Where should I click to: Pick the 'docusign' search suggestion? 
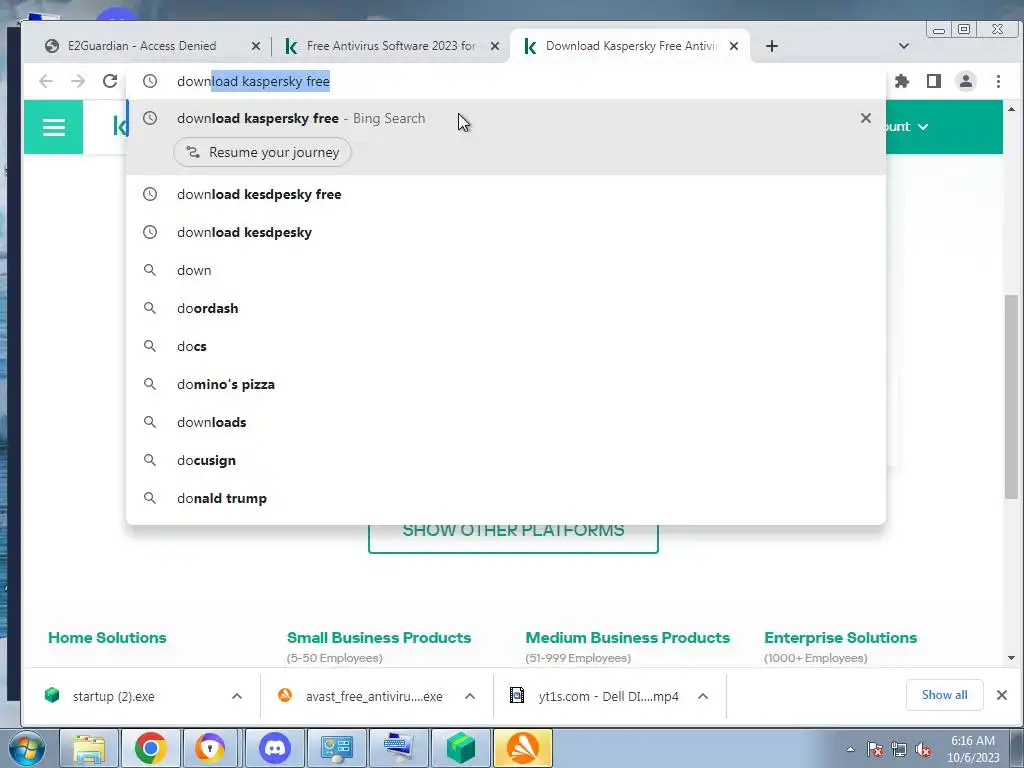click(x=506, y=460)
